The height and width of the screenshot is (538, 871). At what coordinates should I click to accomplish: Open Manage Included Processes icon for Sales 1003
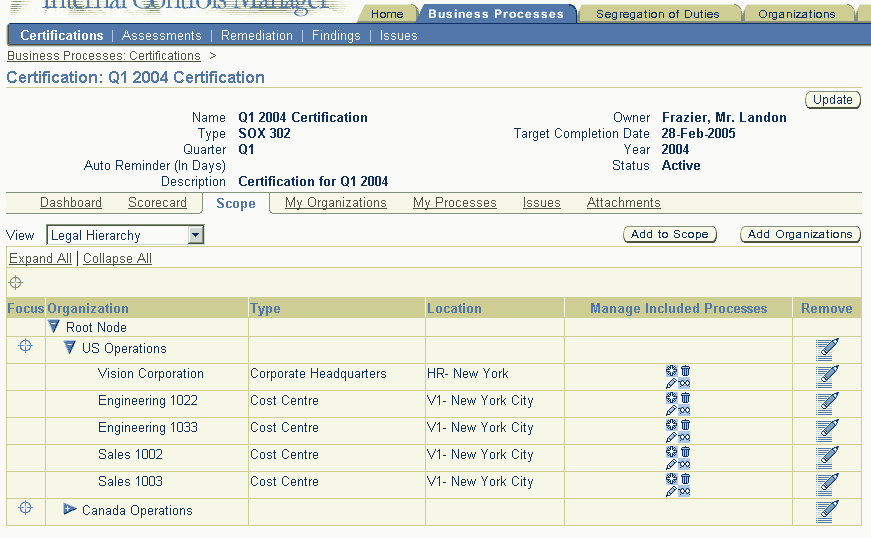pyautogui.click(x=678, y=485)
